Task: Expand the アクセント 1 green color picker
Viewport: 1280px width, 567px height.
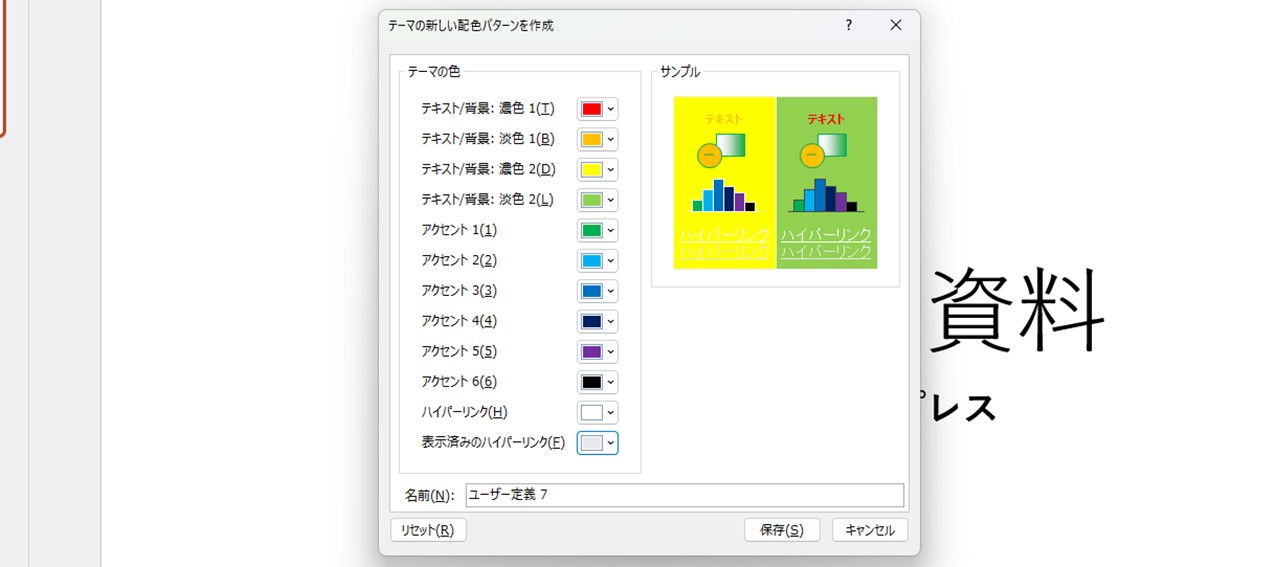Action: tap(597, 231)
